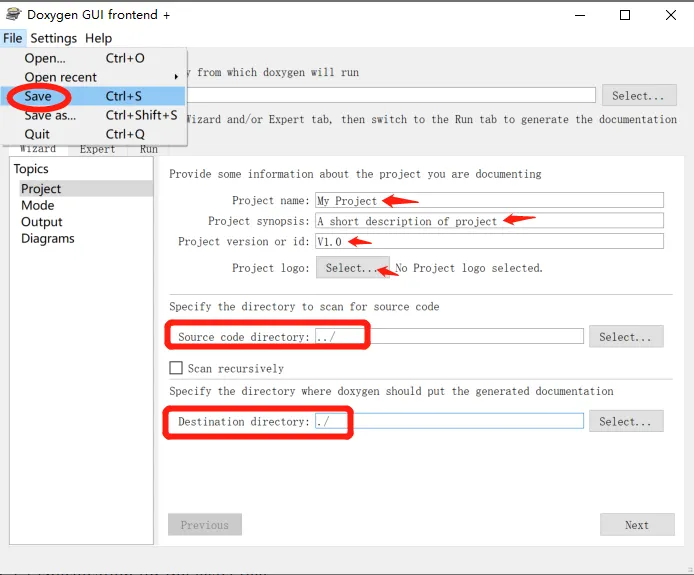The width and height of the screenshot is (694, 575).
Task: Choose Save from the File menu
Action: pyautogui.click(x=93, y=96)
